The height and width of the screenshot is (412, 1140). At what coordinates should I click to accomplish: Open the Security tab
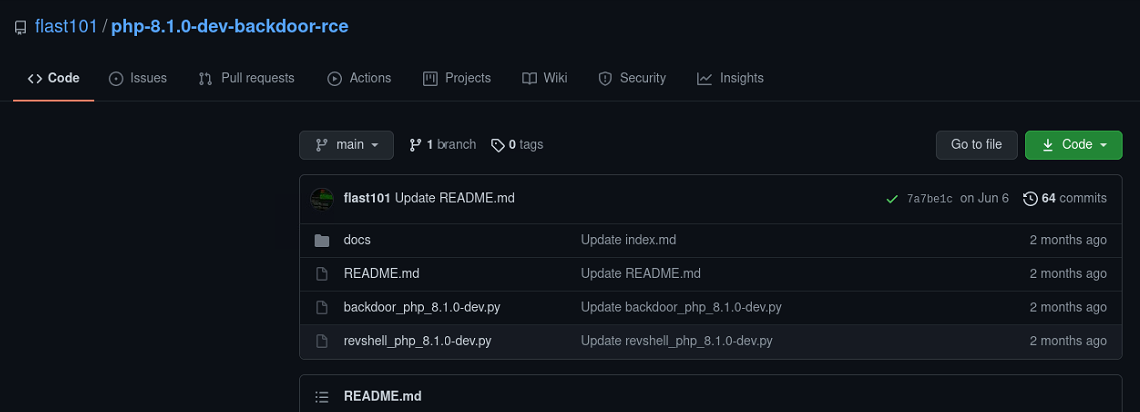click(x=632, y=78)
